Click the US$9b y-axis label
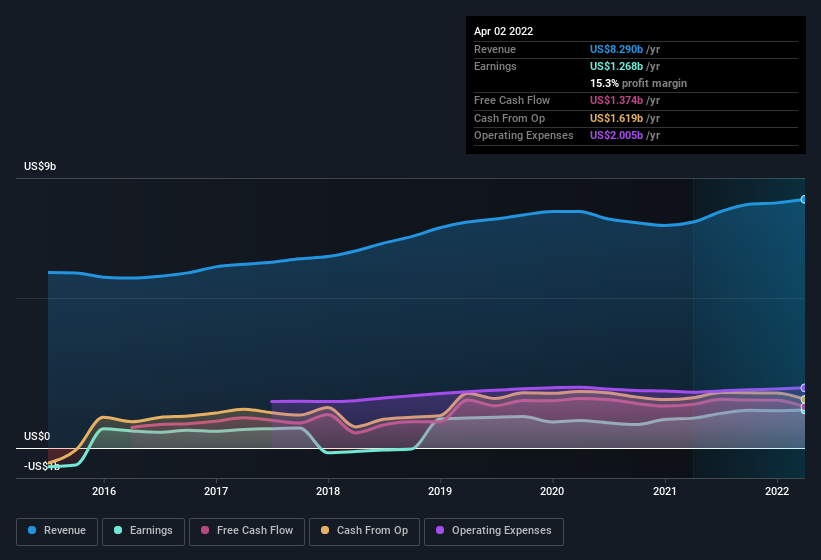 (40, 166)
